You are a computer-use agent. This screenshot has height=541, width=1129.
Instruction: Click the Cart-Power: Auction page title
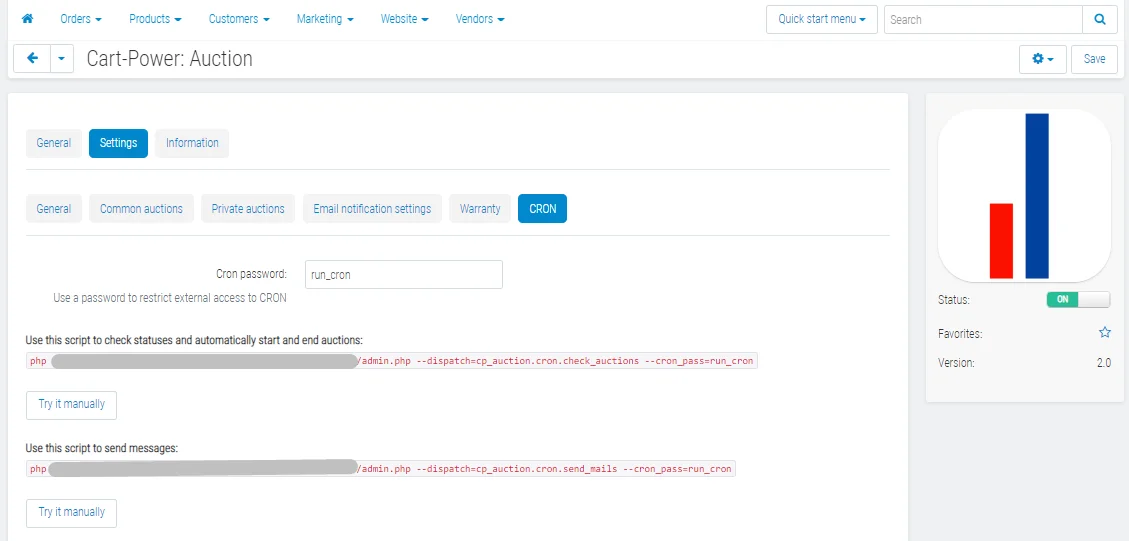pos(169,59)
